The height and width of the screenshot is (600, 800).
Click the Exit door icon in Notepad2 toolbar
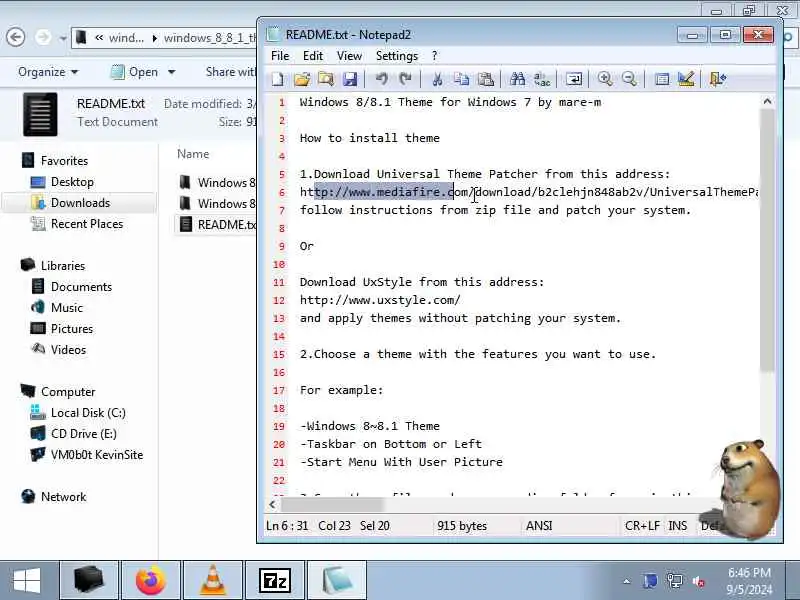point(717,79)
